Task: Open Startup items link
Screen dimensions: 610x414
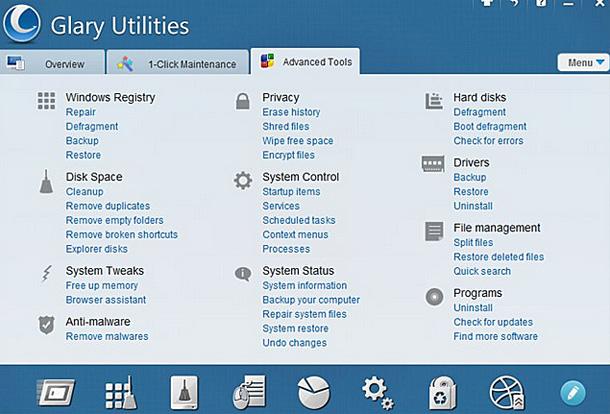Action: click(291, 191)
